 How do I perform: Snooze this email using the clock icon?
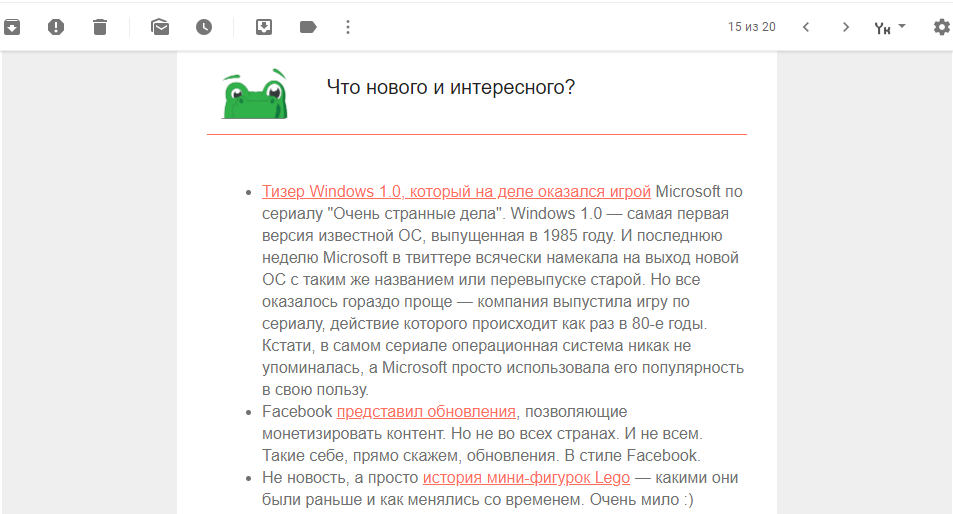point(204,27)
